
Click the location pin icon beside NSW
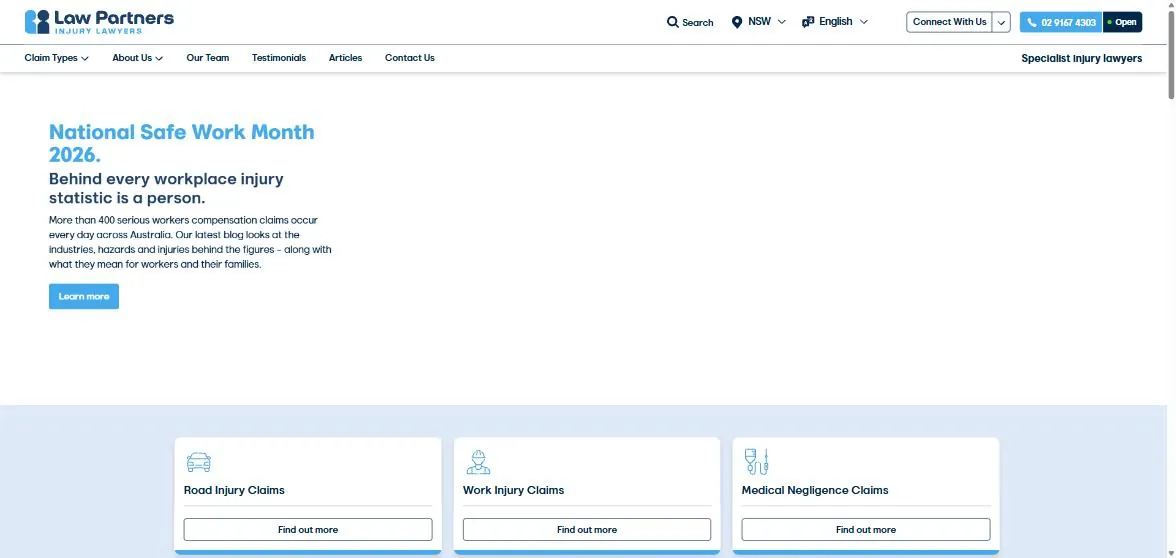coord(736,22)
